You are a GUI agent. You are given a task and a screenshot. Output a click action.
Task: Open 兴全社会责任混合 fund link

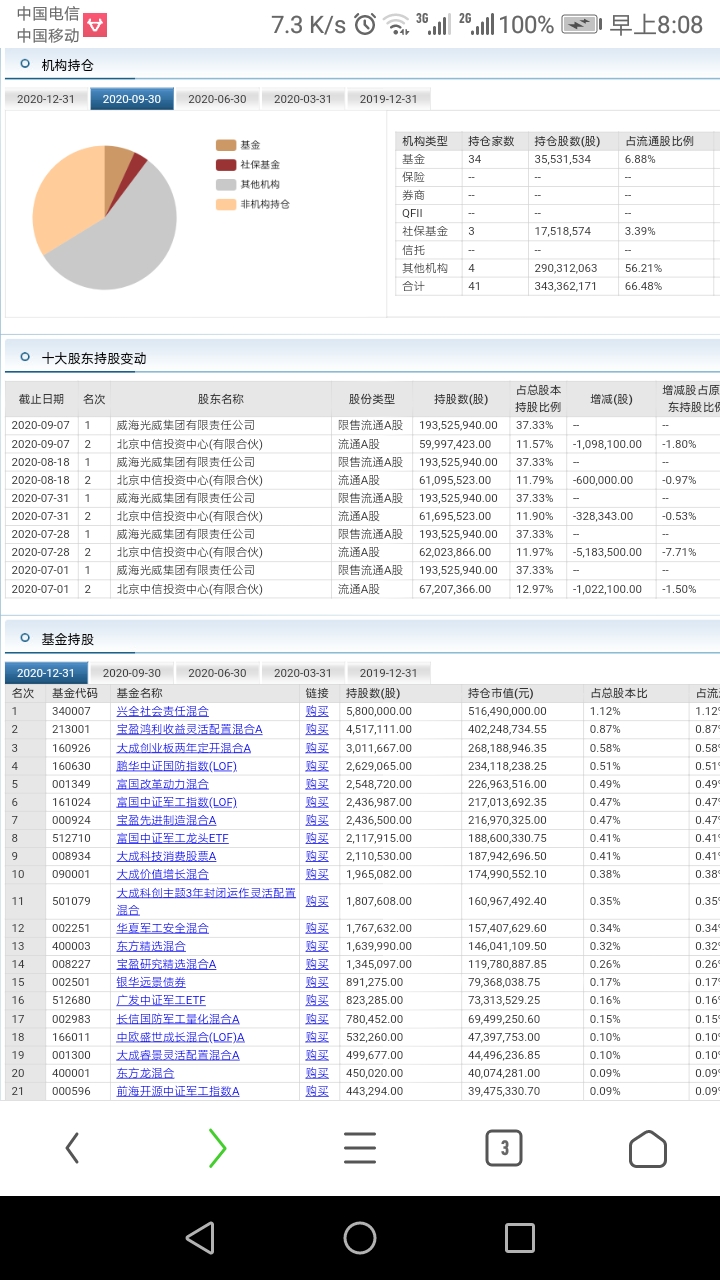coord(163,711)
